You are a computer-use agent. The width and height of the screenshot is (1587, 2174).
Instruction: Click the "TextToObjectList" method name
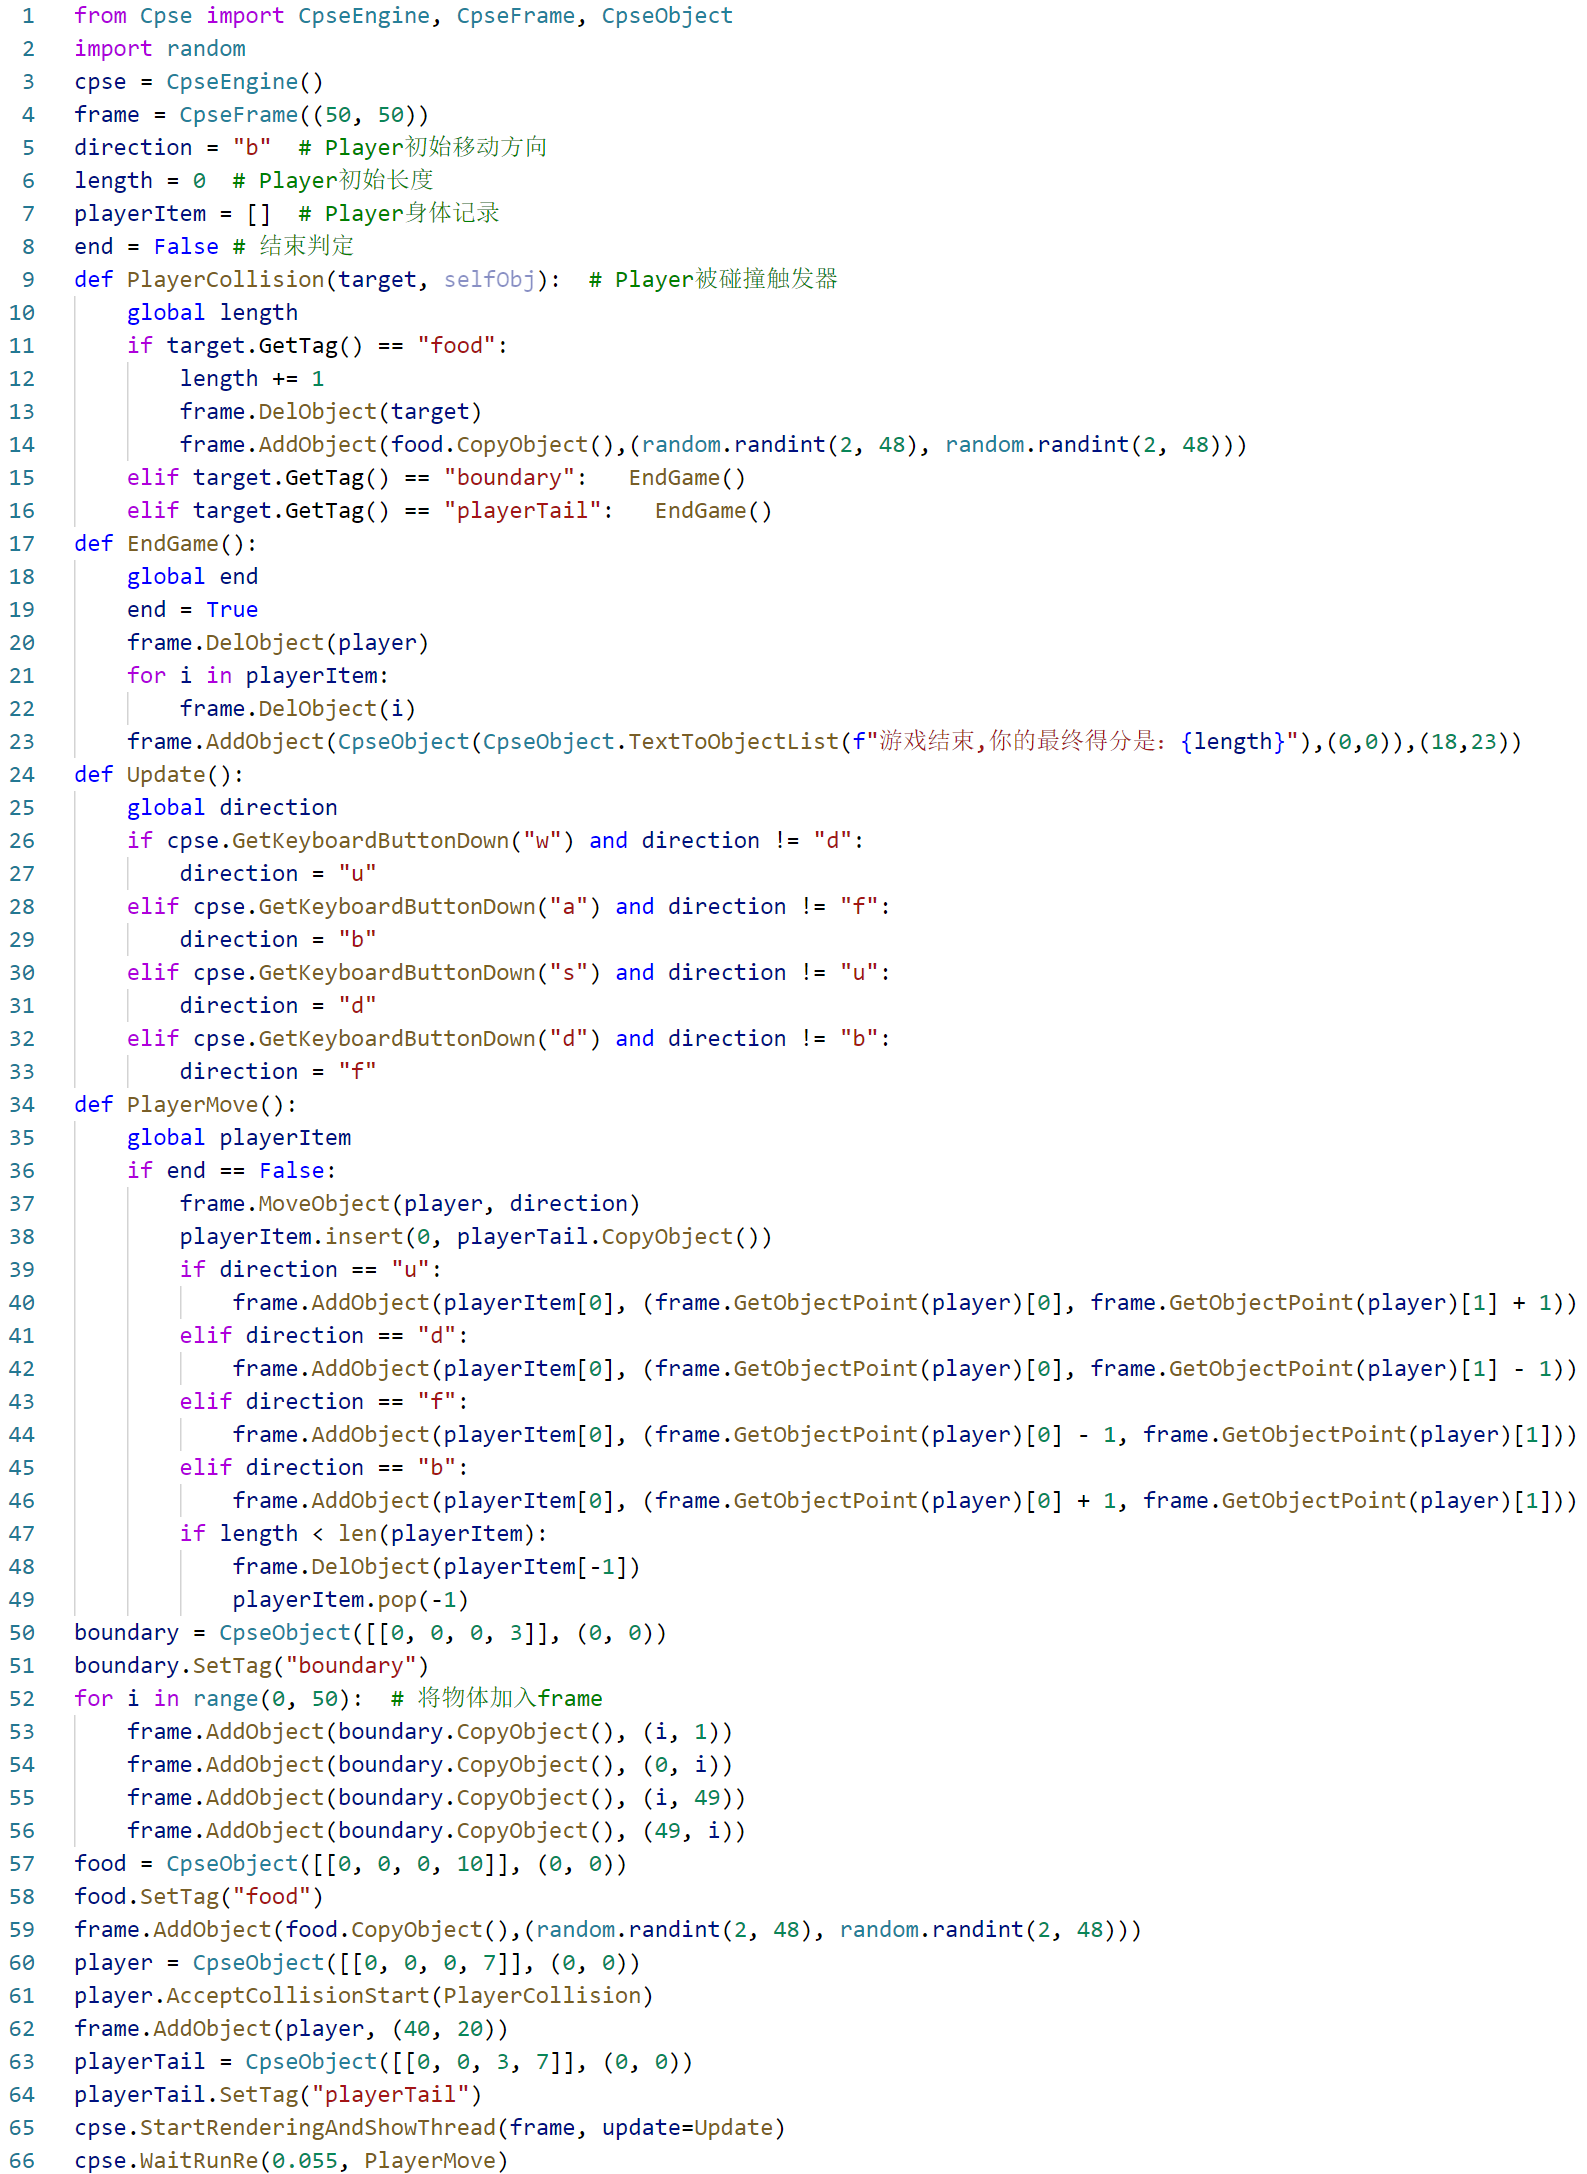734,742
